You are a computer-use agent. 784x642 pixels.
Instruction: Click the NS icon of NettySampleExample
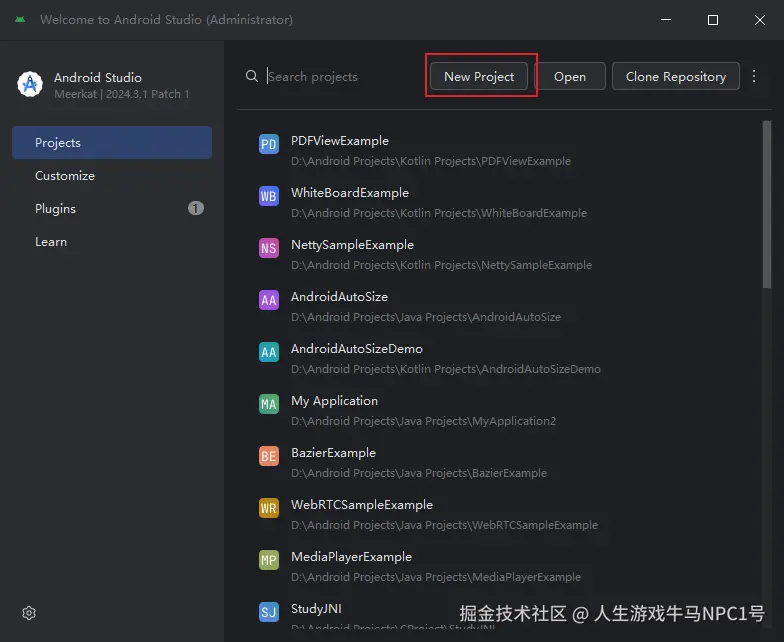pos(268,248)
